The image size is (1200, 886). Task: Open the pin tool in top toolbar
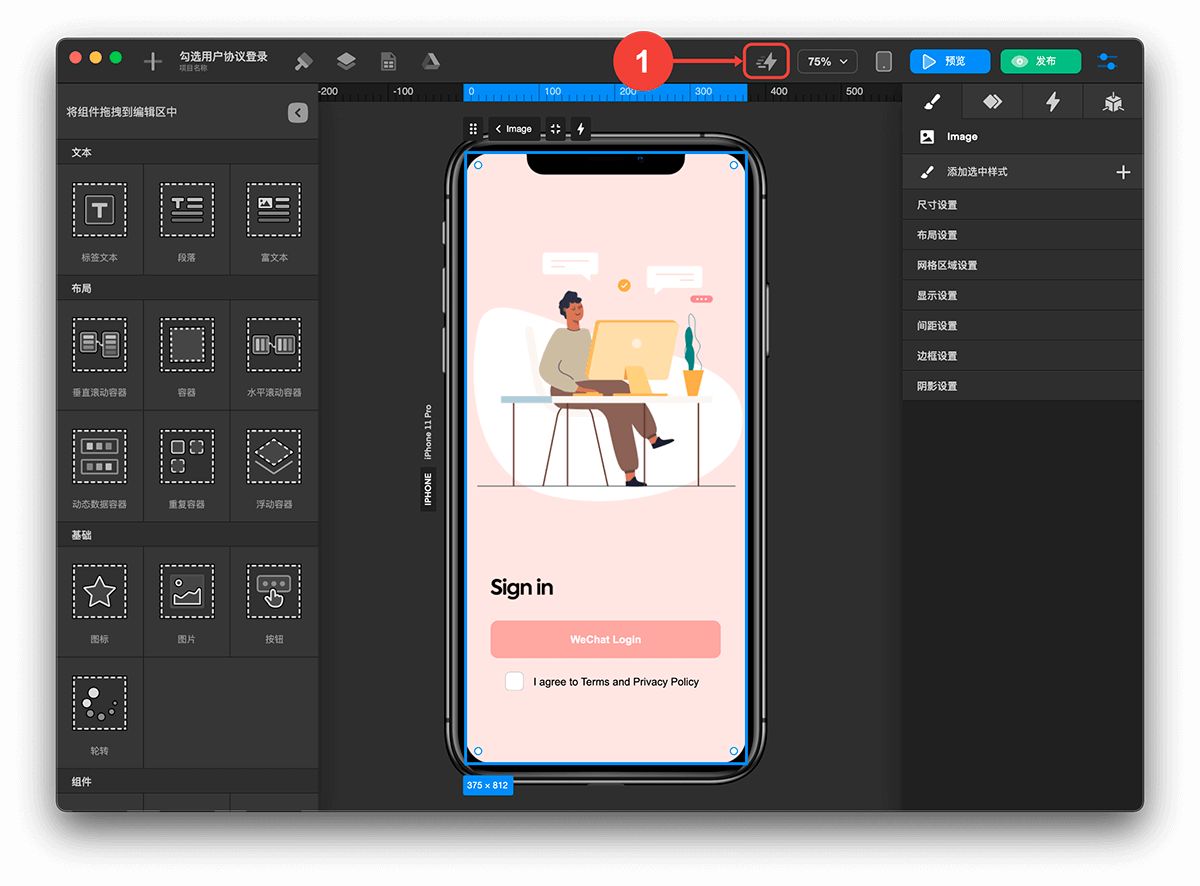tap(303, 62)
